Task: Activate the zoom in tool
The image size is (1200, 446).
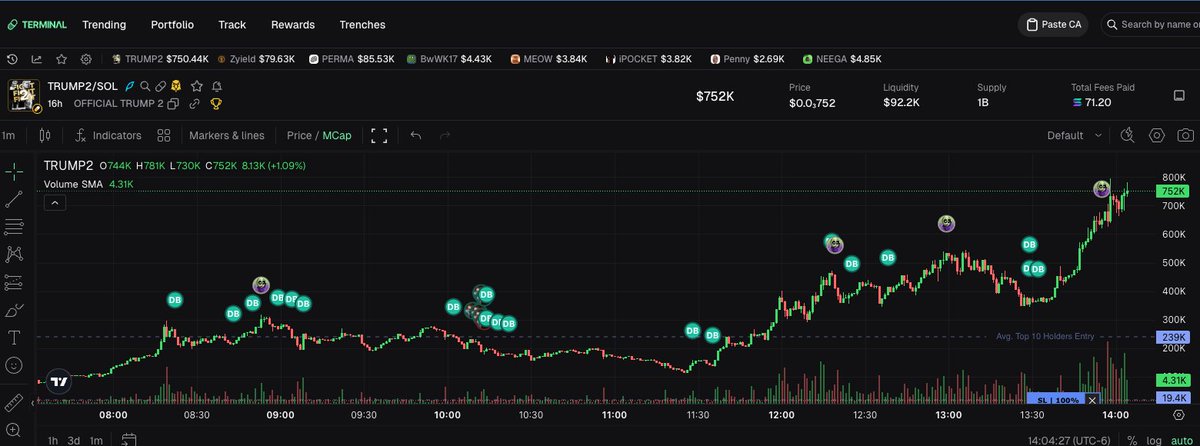Action: (14, 430)
